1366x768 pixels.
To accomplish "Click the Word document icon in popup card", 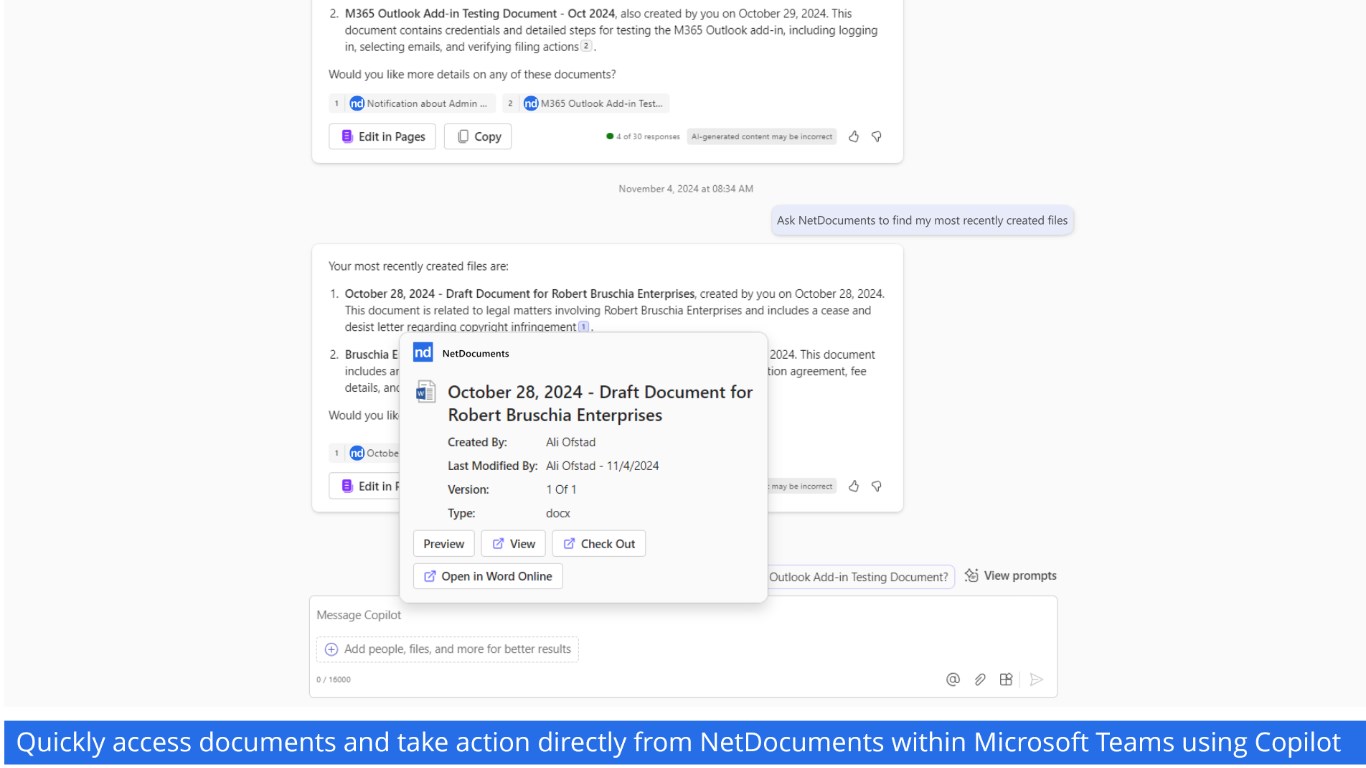I will pyautogui.click(x=426, y=391).
